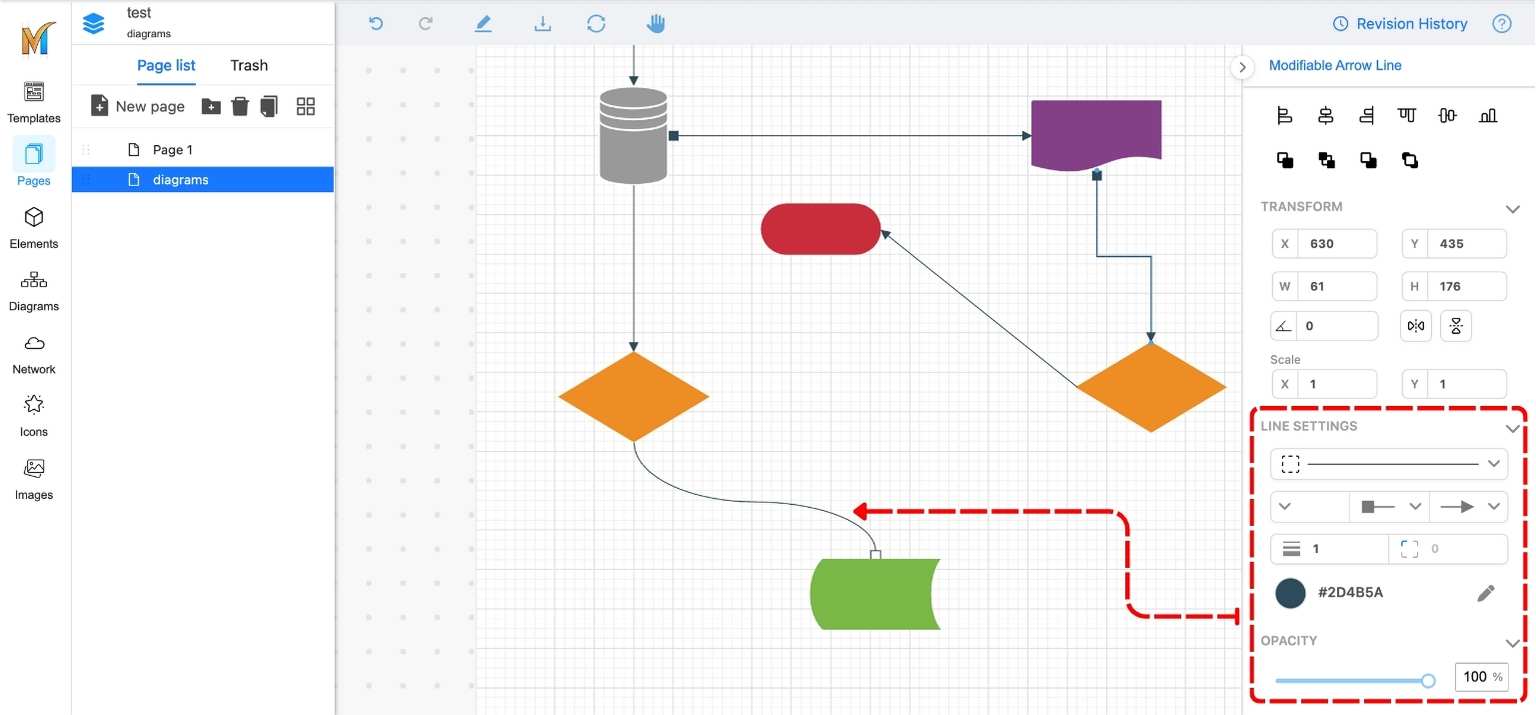Open Revision History
This screenshot has height=715, width=1536.
[x=1400, y=24]
